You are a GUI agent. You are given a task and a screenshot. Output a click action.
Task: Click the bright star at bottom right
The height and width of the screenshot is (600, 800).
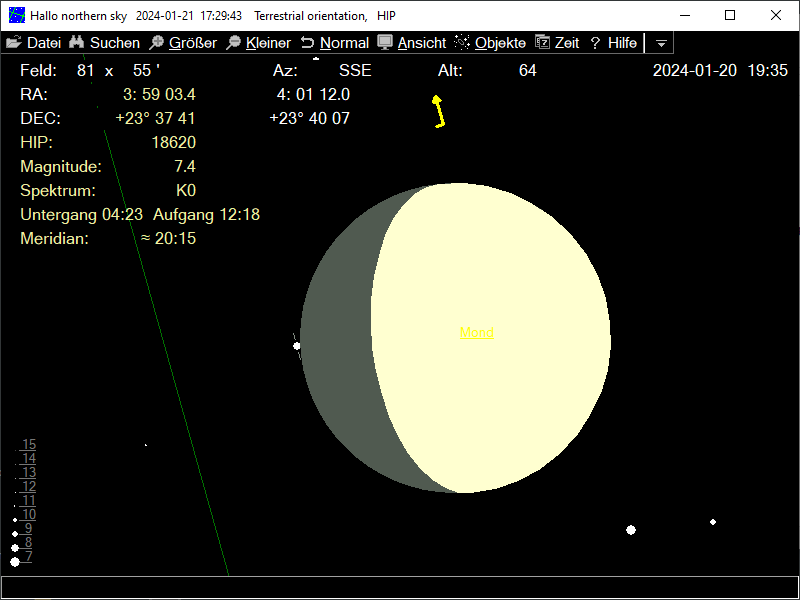pos(631,530)
